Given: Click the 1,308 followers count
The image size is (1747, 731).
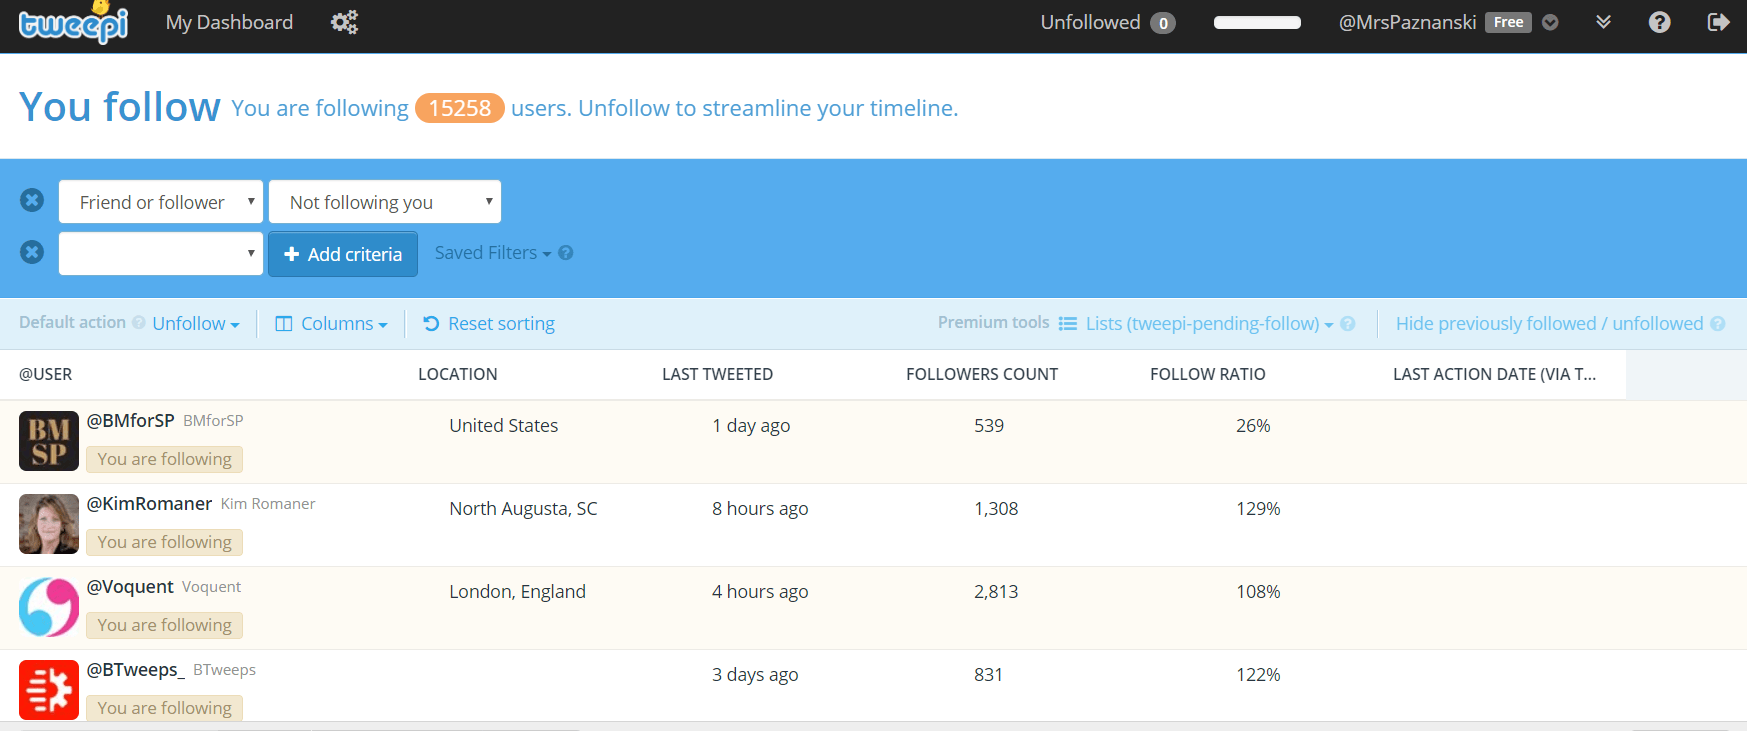Looking at the screenshot, I should 996,508.
